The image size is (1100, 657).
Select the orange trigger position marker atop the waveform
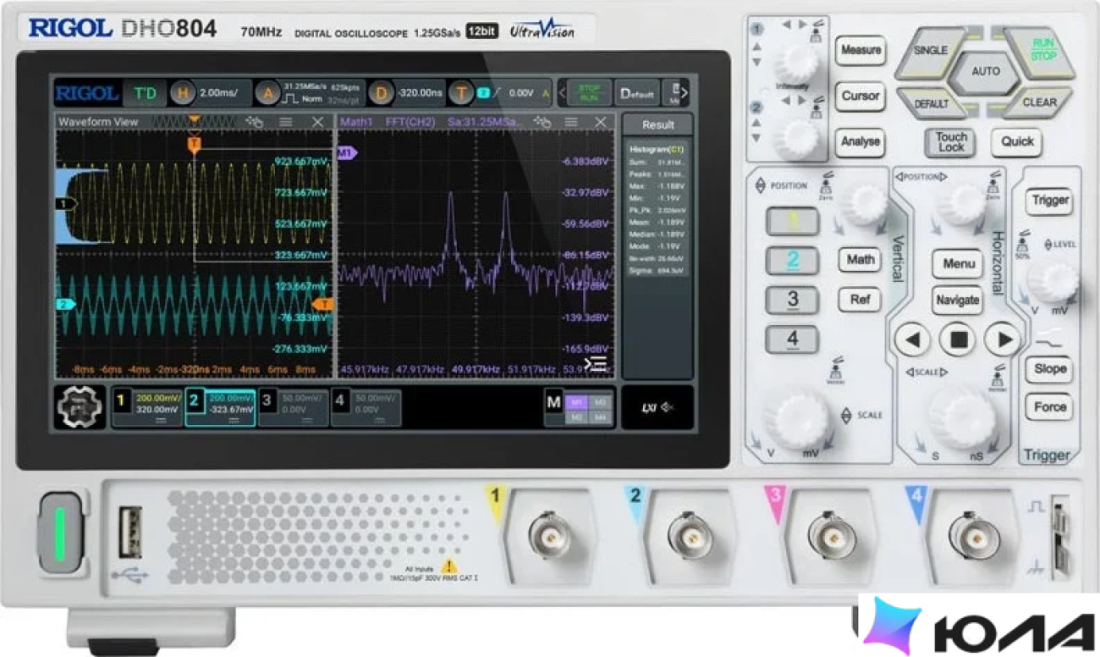coord(194,144)
